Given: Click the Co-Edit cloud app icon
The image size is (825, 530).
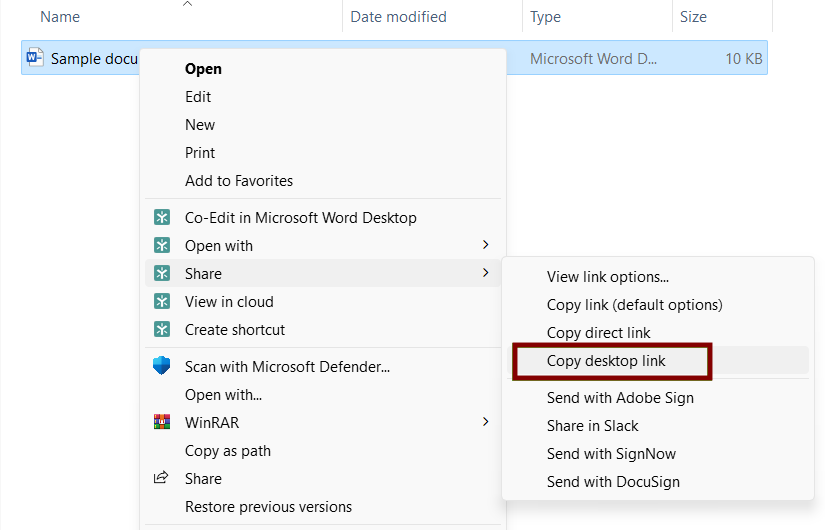Looking at the screenshot, I should (x=161, y=218).
